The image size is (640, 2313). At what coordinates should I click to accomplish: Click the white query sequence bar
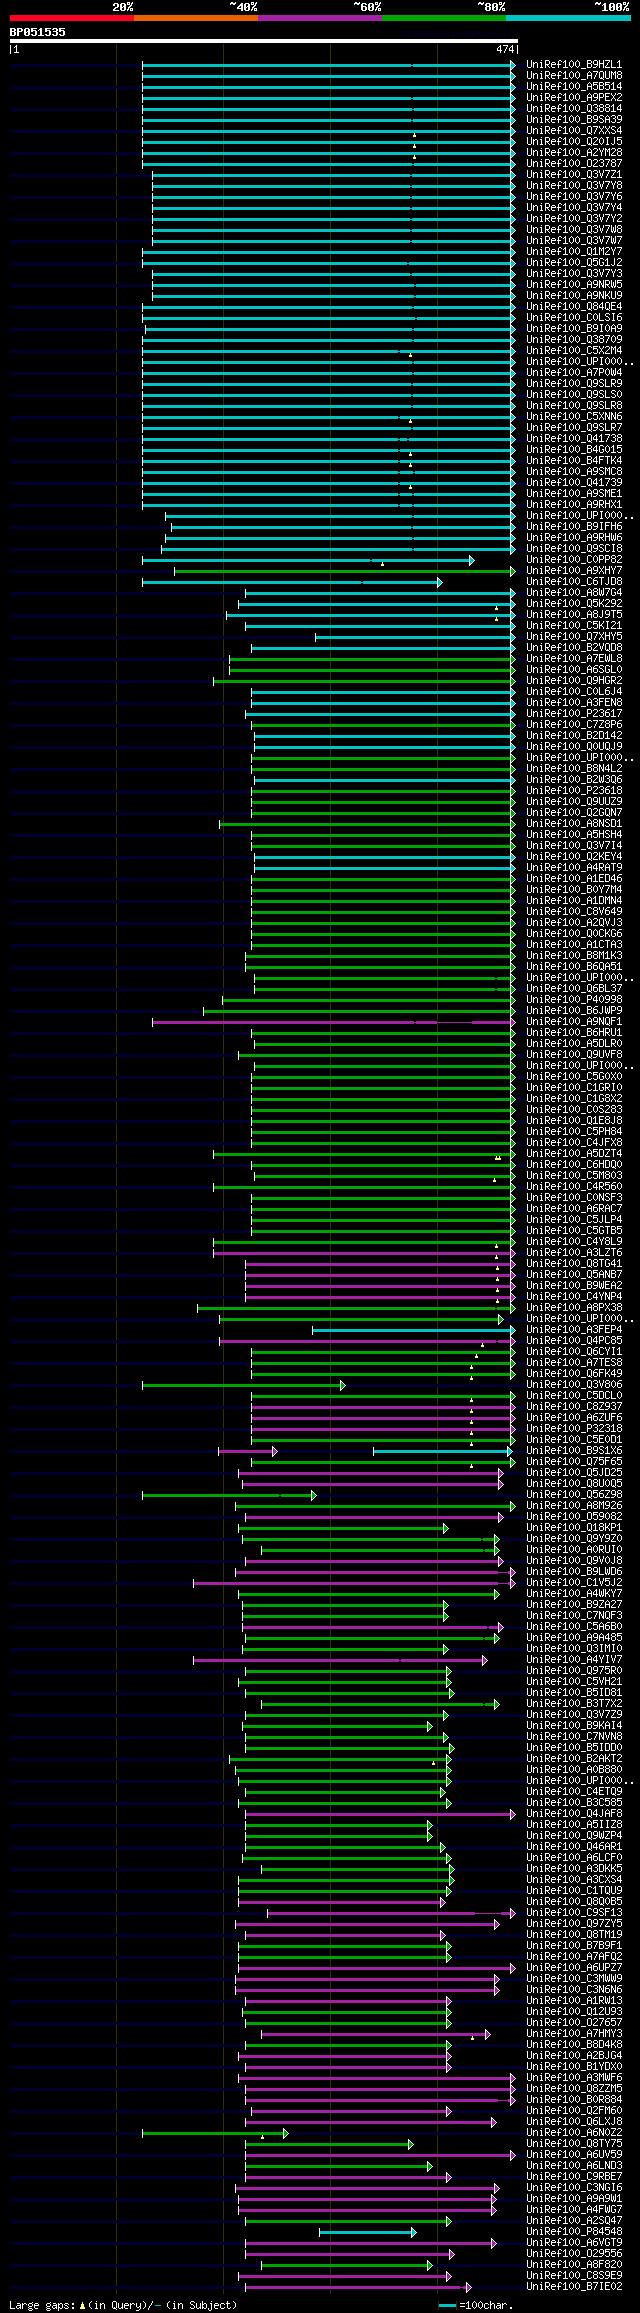tap(264, 41)
